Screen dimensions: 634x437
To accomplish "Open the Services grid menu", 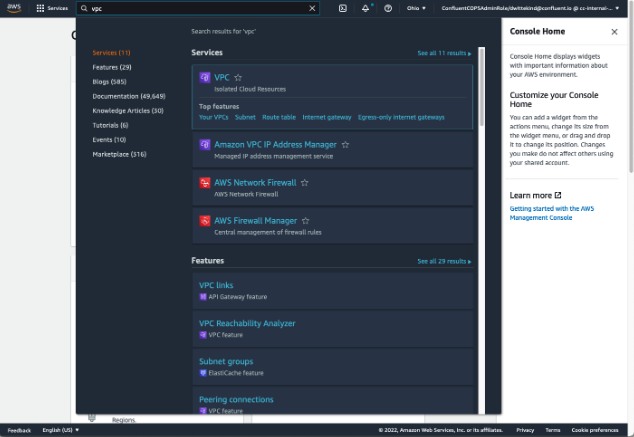I will click(52, 8).
